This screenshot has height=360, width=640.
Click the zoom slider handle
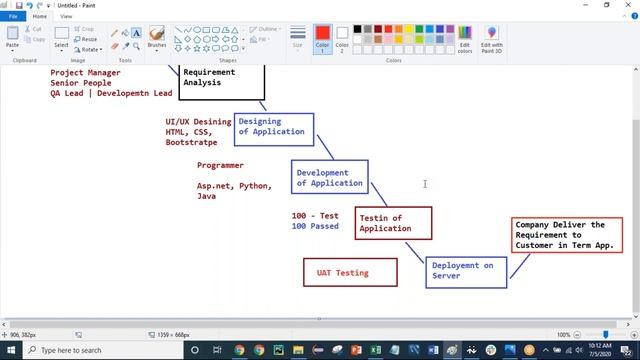click(606, 335)
